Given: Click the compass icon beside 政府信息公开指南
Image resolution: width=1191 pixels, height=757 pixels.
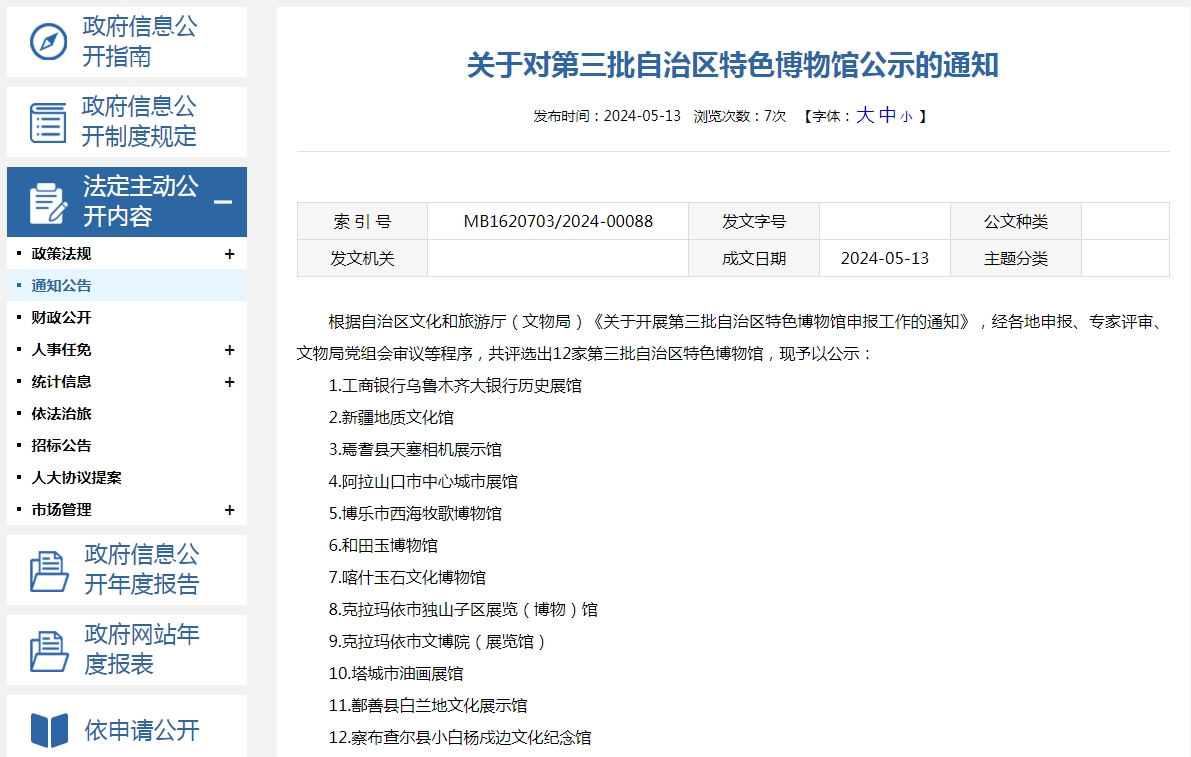Looking at the screenshot, I should (x=49, y=42).
